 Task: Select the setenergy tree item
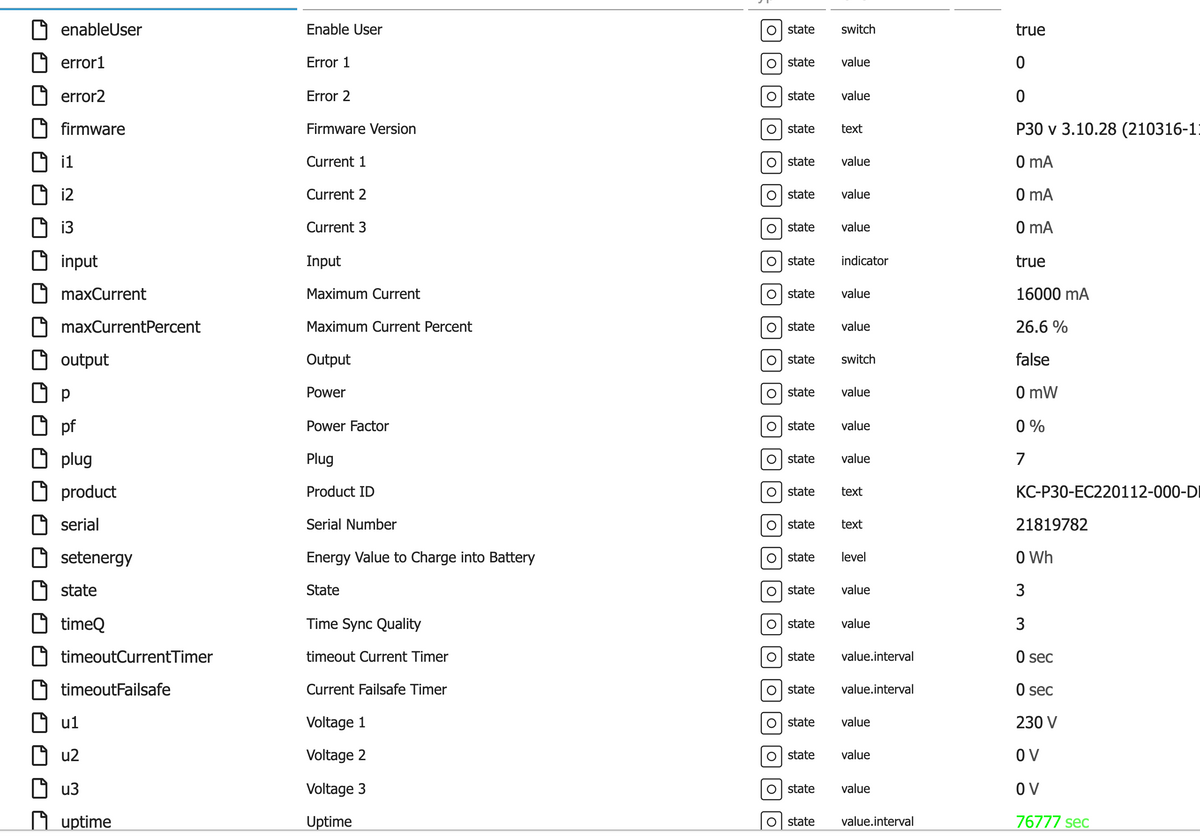tap(96, 558)
